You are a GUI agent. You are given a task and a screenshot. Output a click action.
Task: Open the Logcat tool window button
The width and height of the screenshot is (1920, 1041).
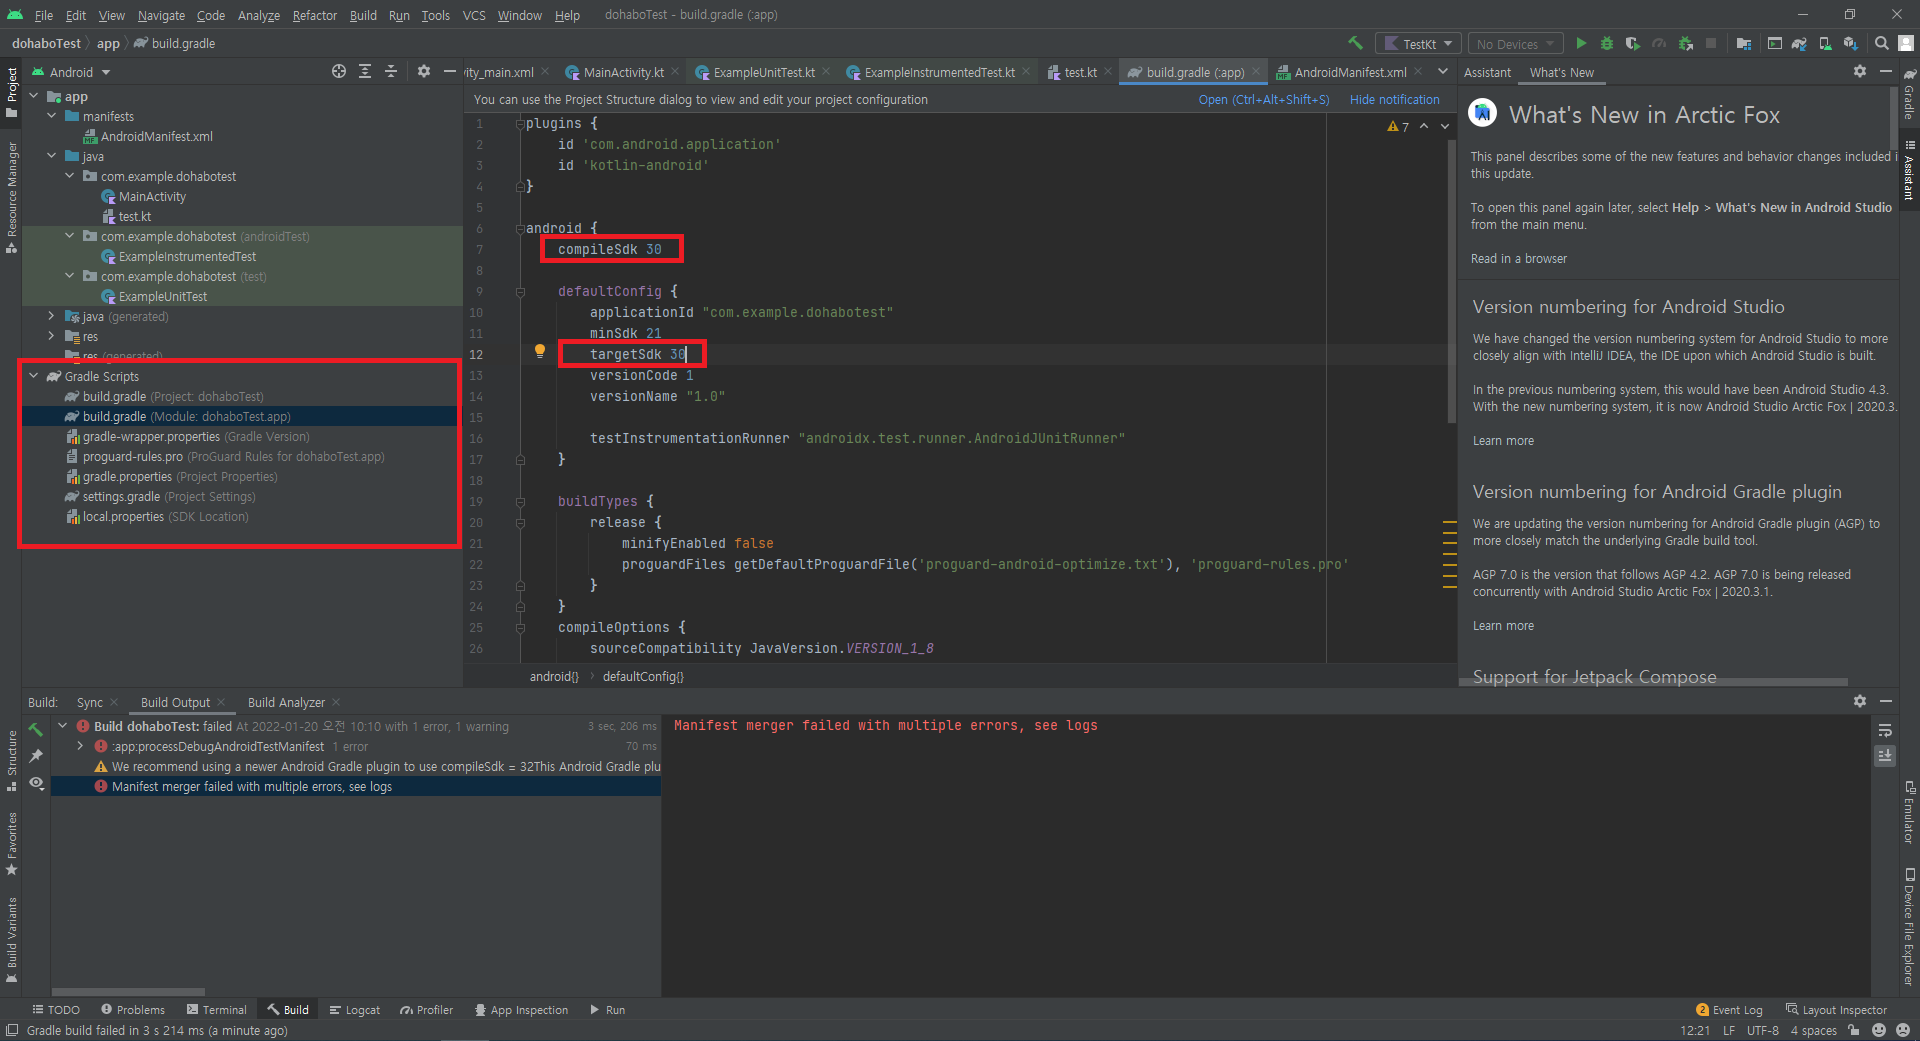click(355, 1010)
